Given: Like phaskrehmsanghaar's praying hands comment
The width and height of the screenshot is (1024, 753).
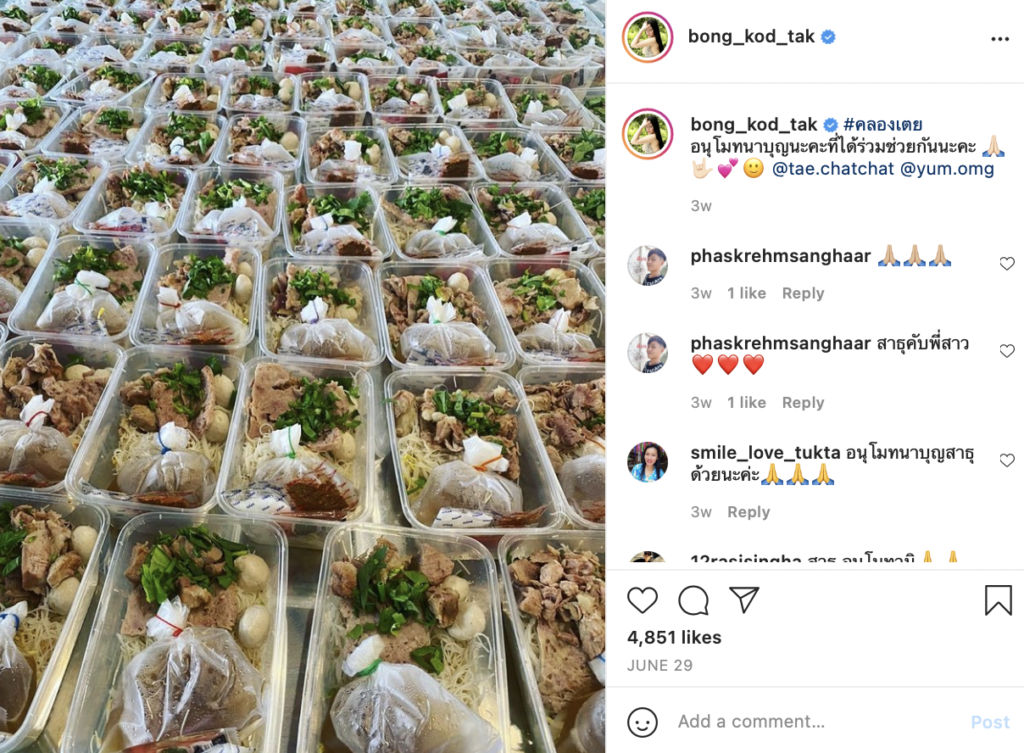Looking at the screenshot, I should [1007, 263].
